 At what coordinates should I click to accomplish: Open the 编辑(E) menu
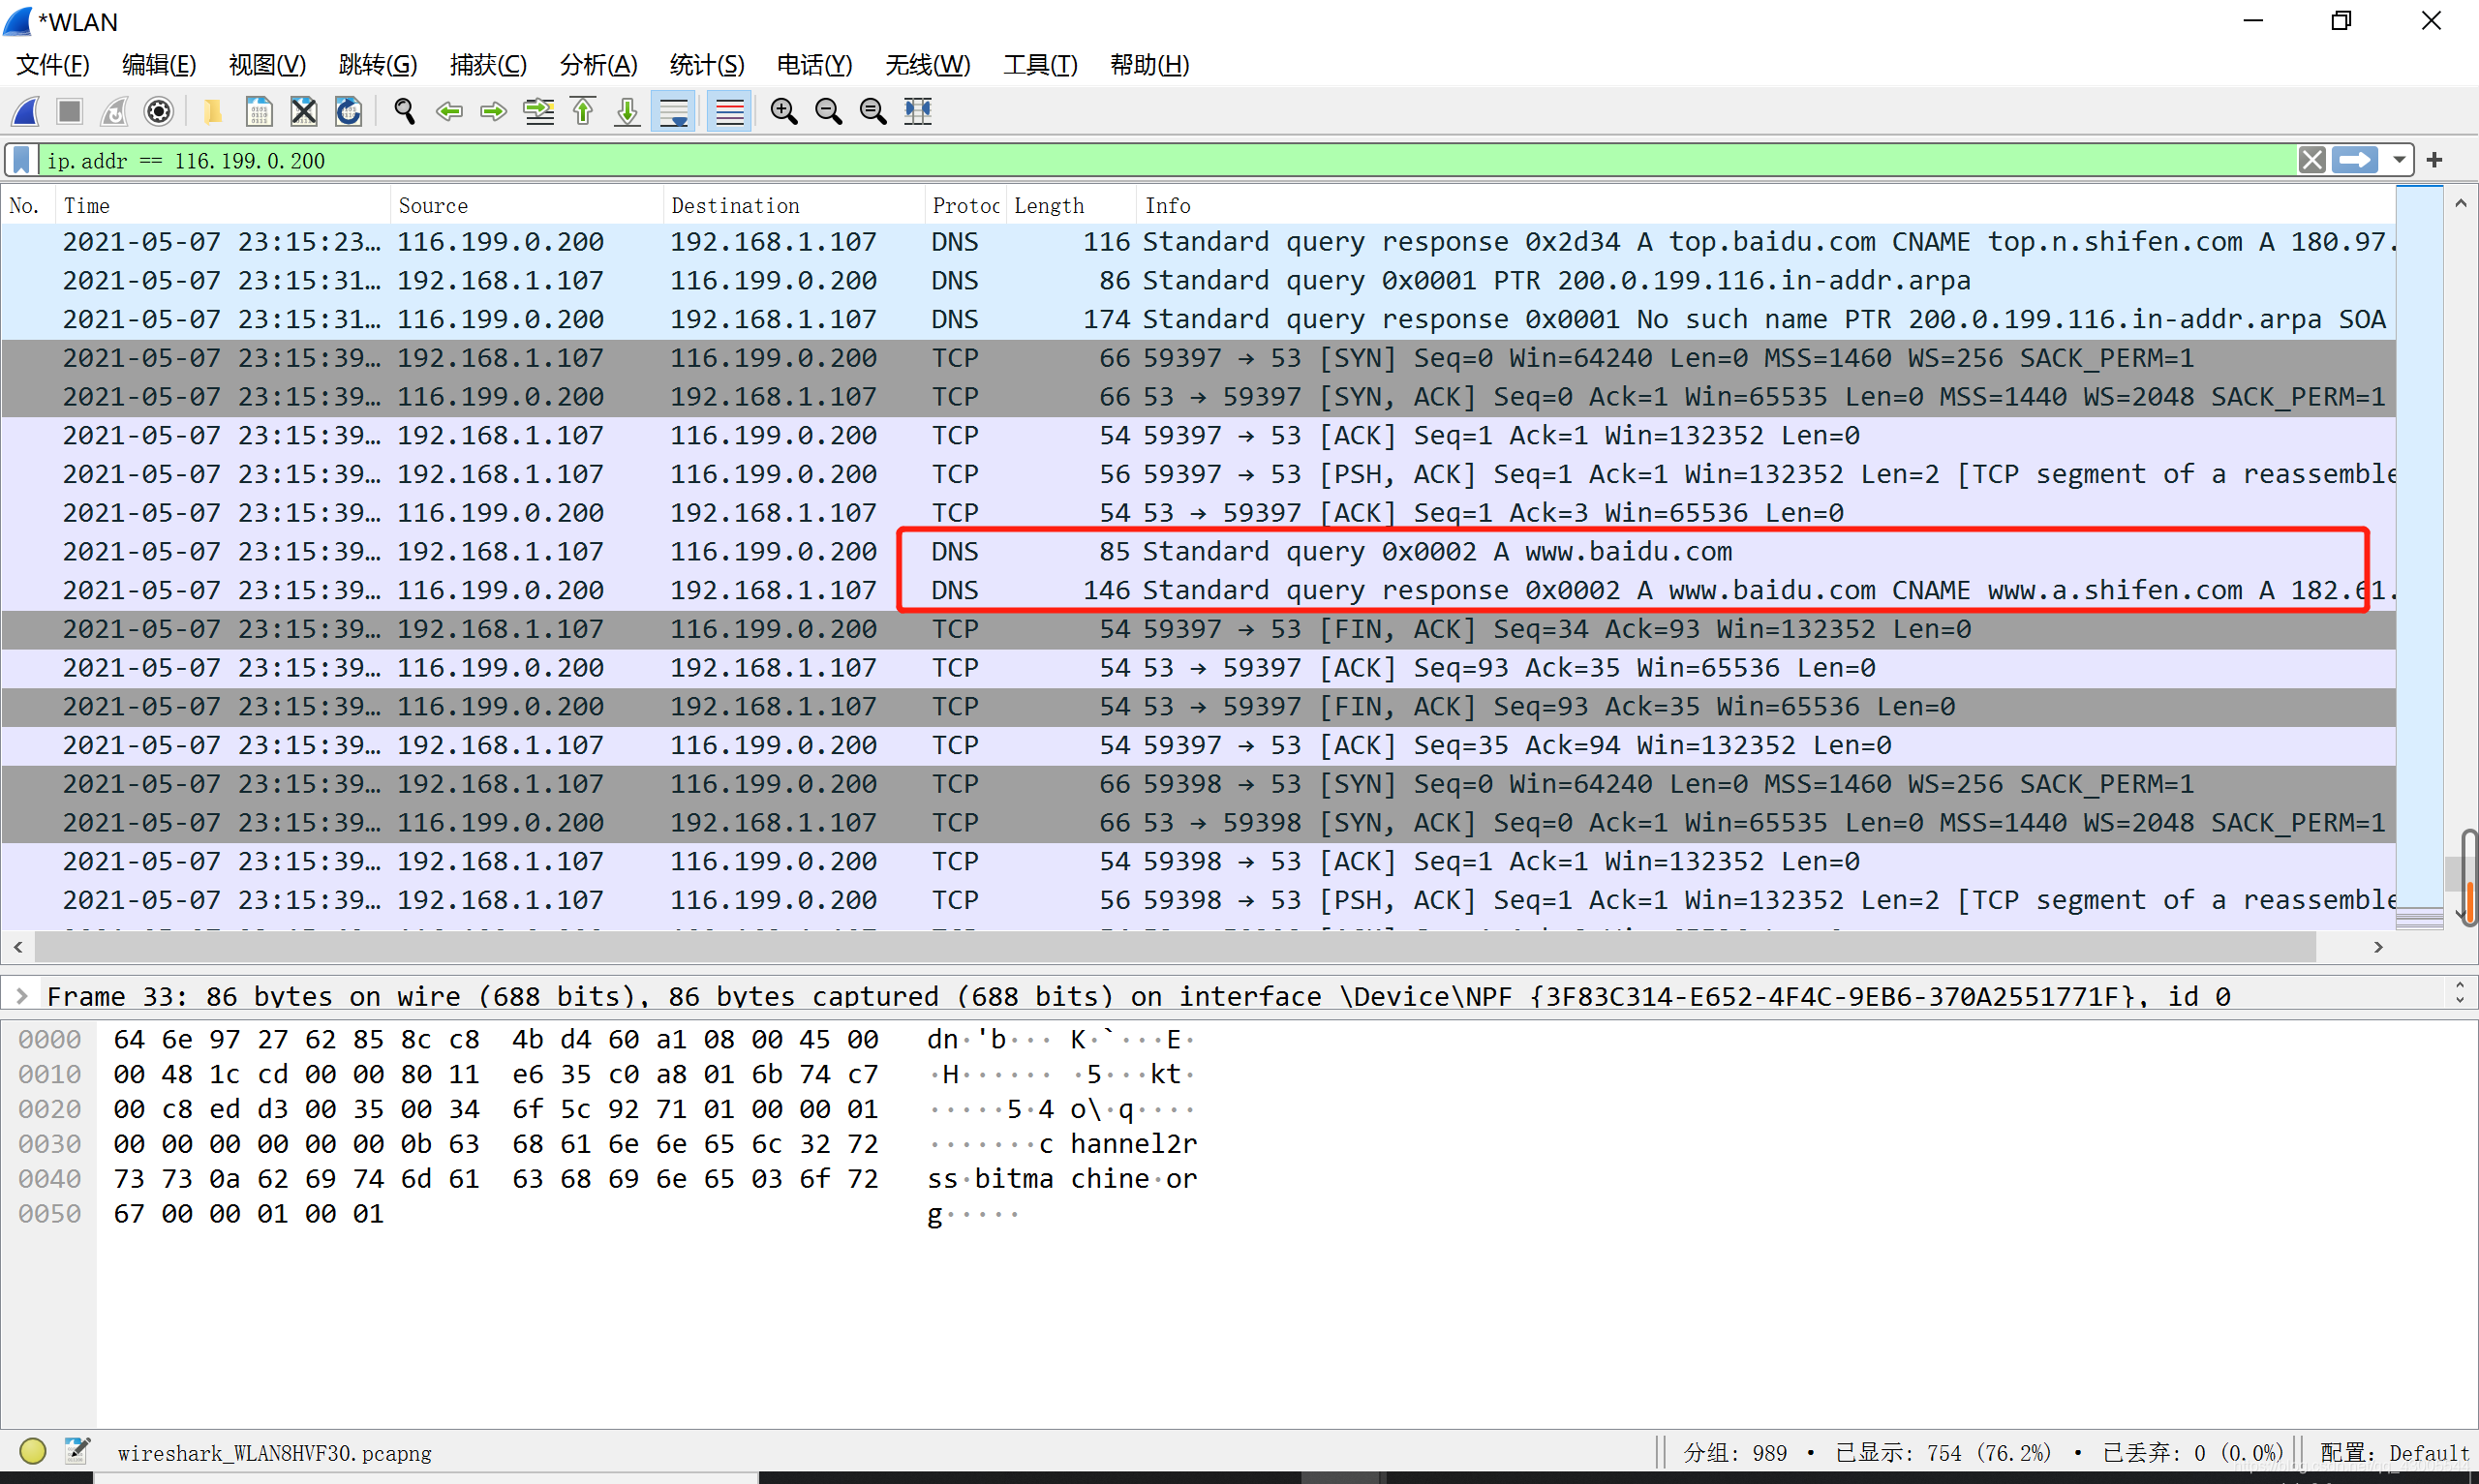159,65
